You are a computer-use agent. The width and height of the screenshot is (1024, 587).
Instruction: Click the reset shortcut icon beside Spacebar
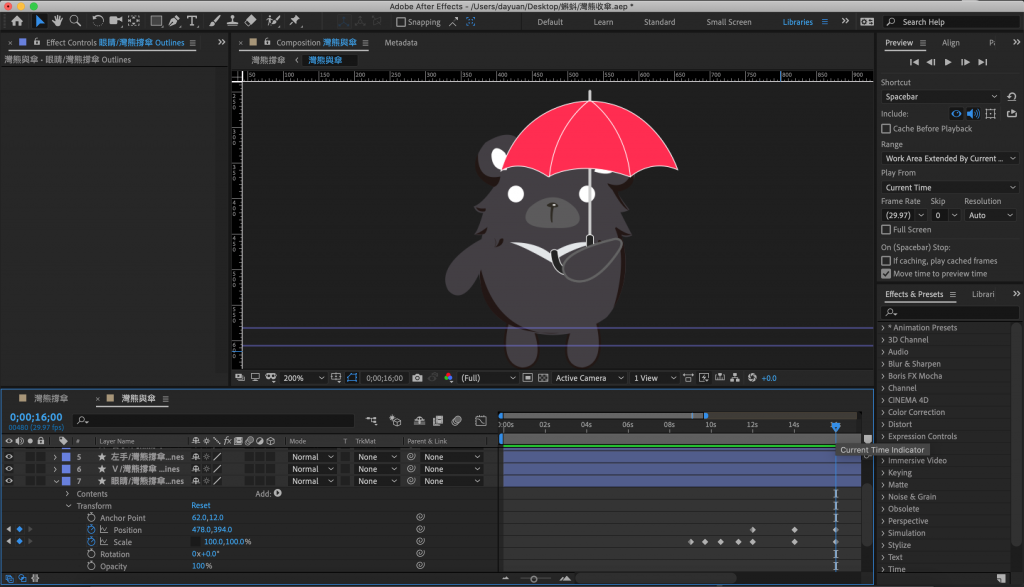(x=1012, y=97)
